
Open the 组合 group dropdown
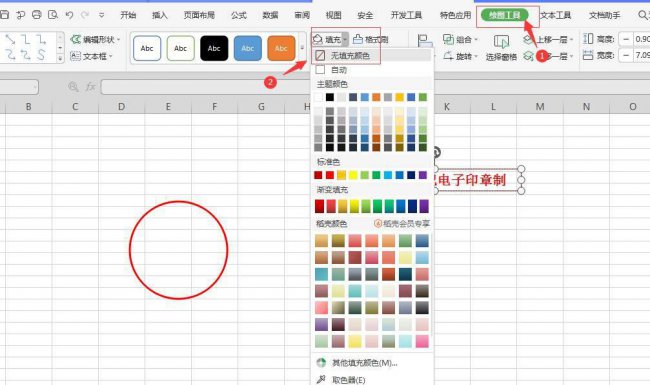(x=460, y=39)
